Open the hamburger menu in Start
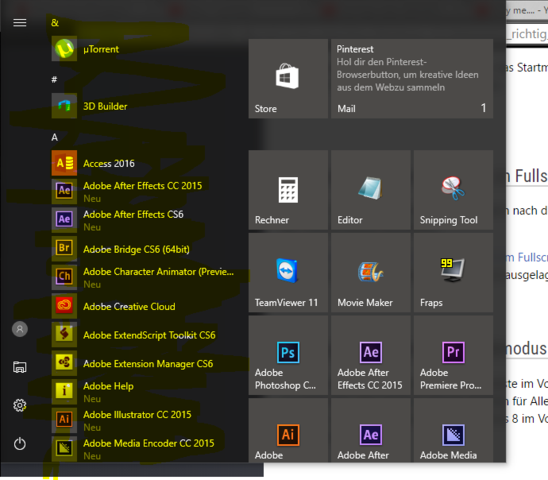Screen dimensions: 548x480 pyautogui.click(x=20, y=23)
